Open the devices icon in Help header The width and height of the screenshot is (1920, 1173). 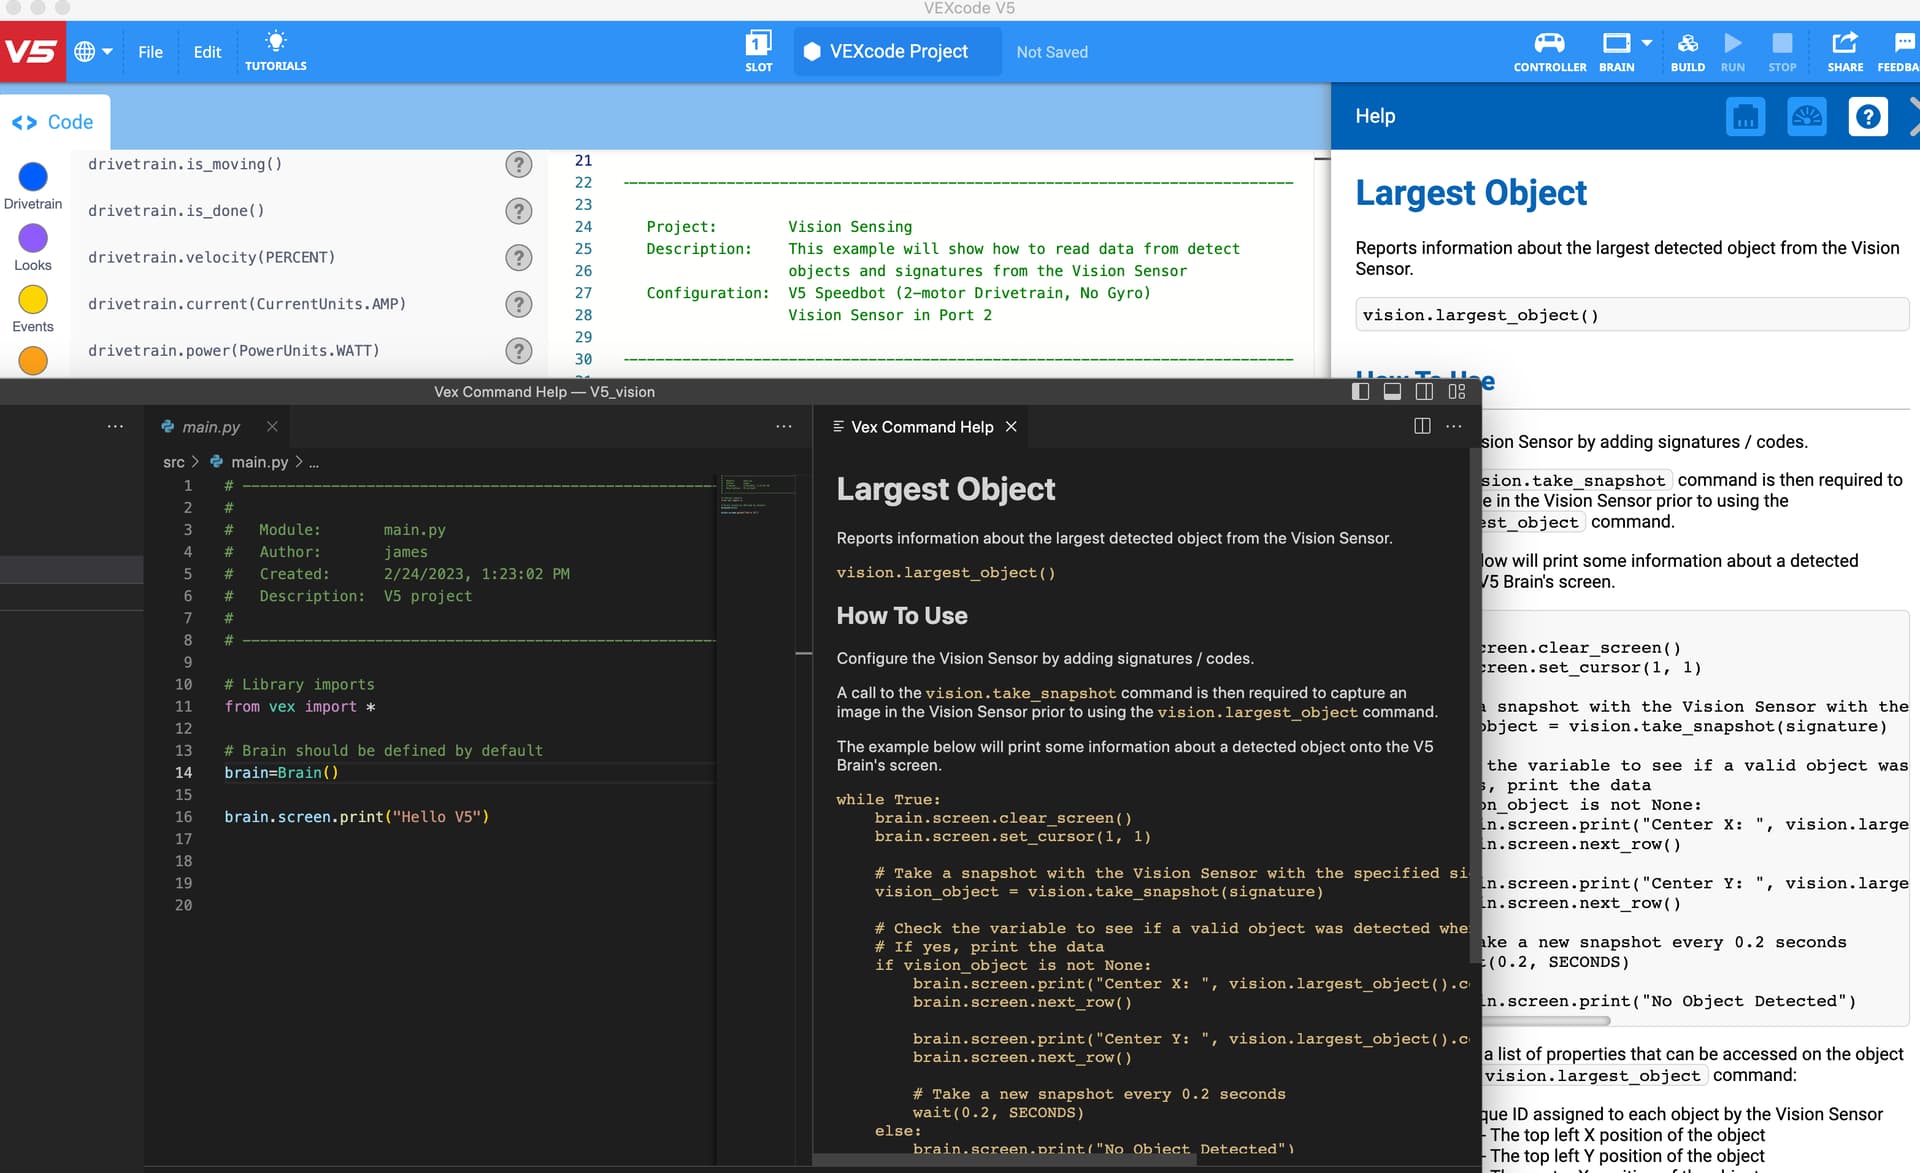pyautogui.click(x=1745, y=116)
